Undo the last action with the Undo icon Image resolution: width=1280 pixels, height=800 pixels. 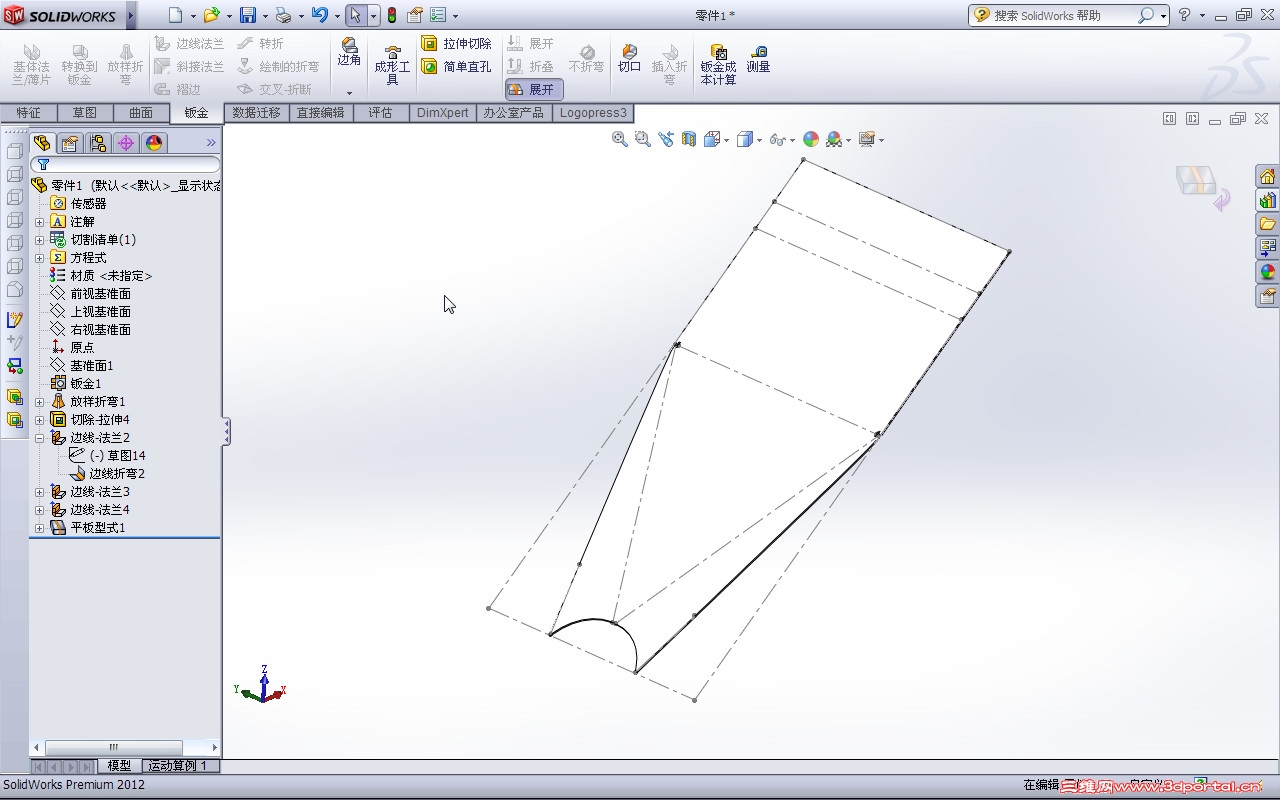pyautogui.click(x=319, y=15)
